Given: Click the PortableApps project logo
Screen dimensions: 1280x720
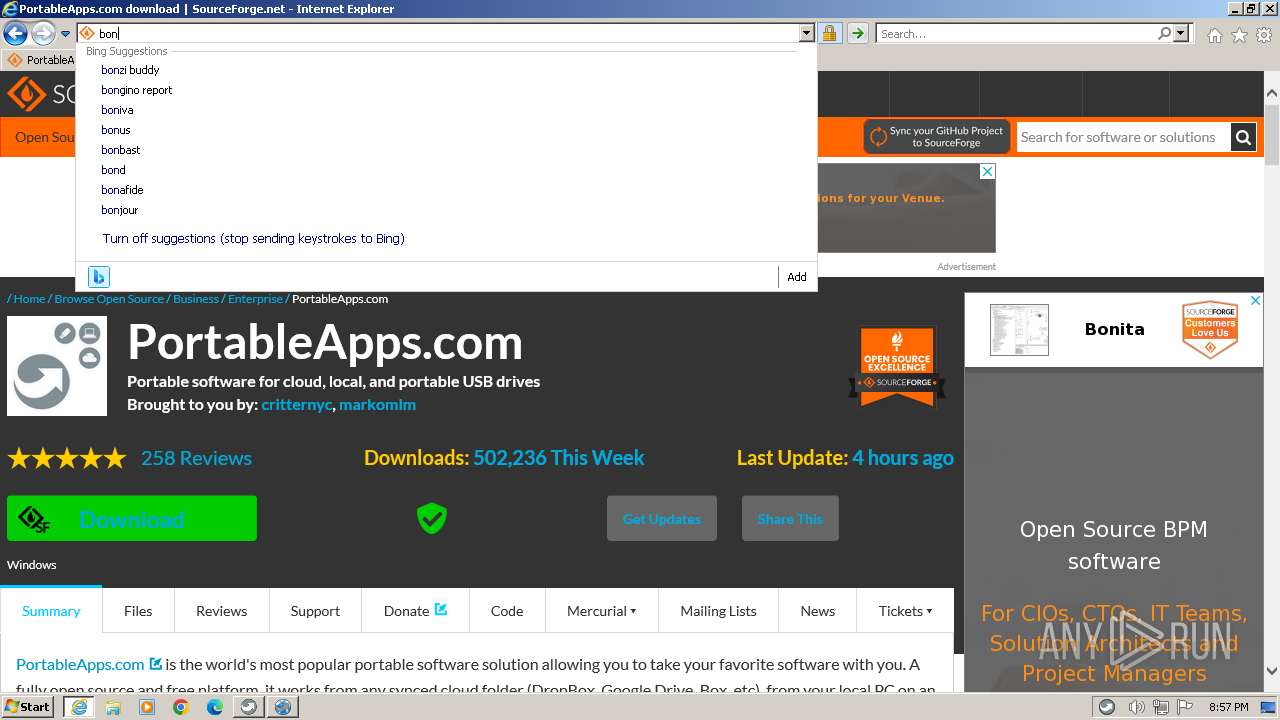Looking at the screenshot, I should (x=57, y=366).
